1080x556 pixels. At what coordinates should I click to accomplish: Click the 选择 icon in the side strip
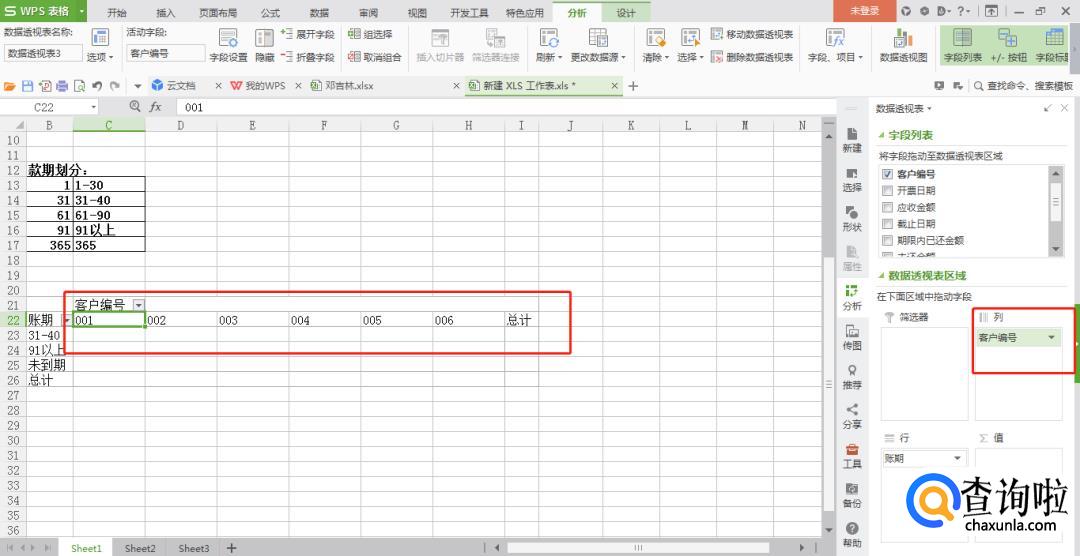(852, 179)
